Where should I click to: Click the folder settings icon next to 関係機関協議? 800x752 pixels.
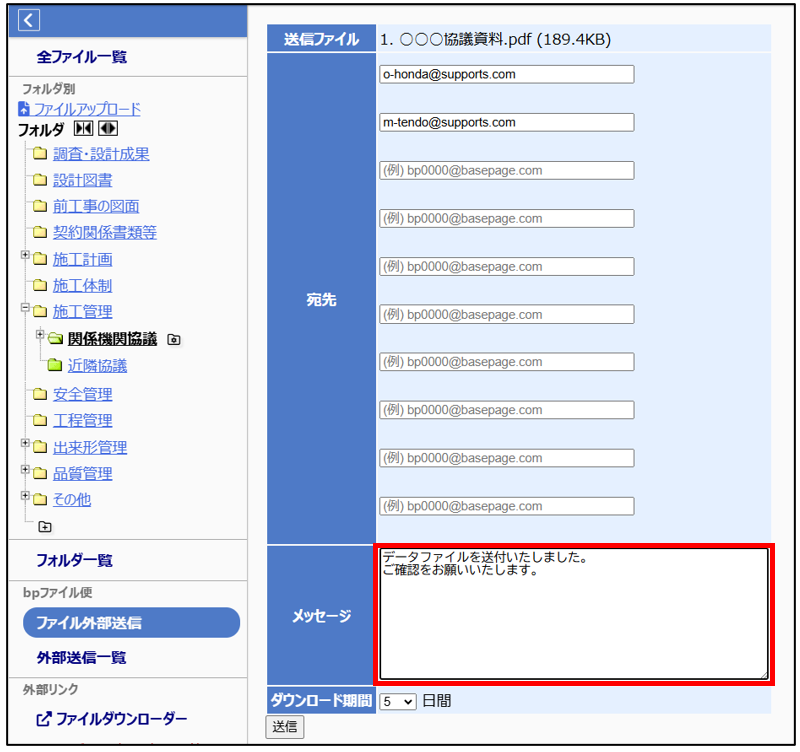pos(174,340)
